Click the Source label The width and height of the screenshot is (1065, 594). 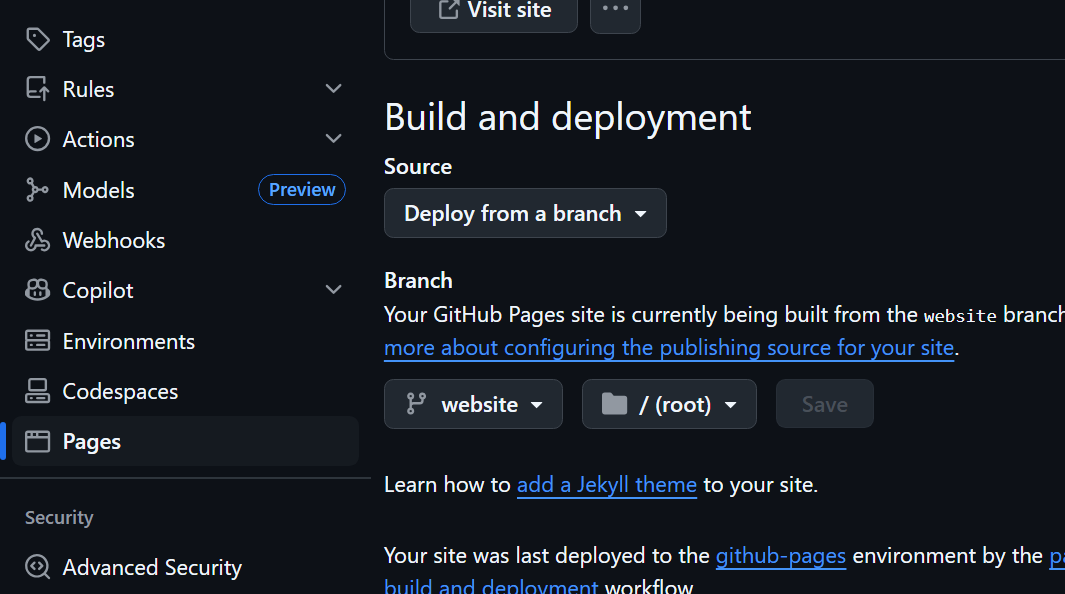pyautogui.click(x=418, y=166)
